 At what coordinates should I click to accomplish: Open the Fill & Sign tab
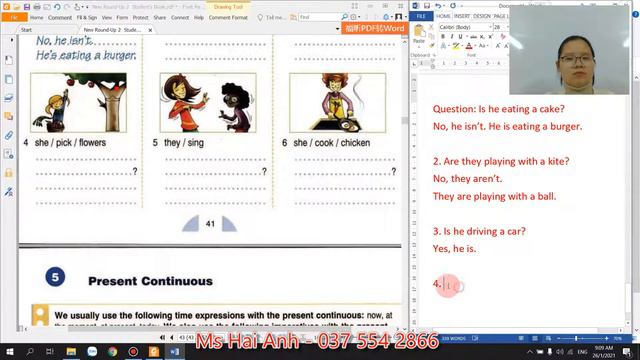point(87,18)
